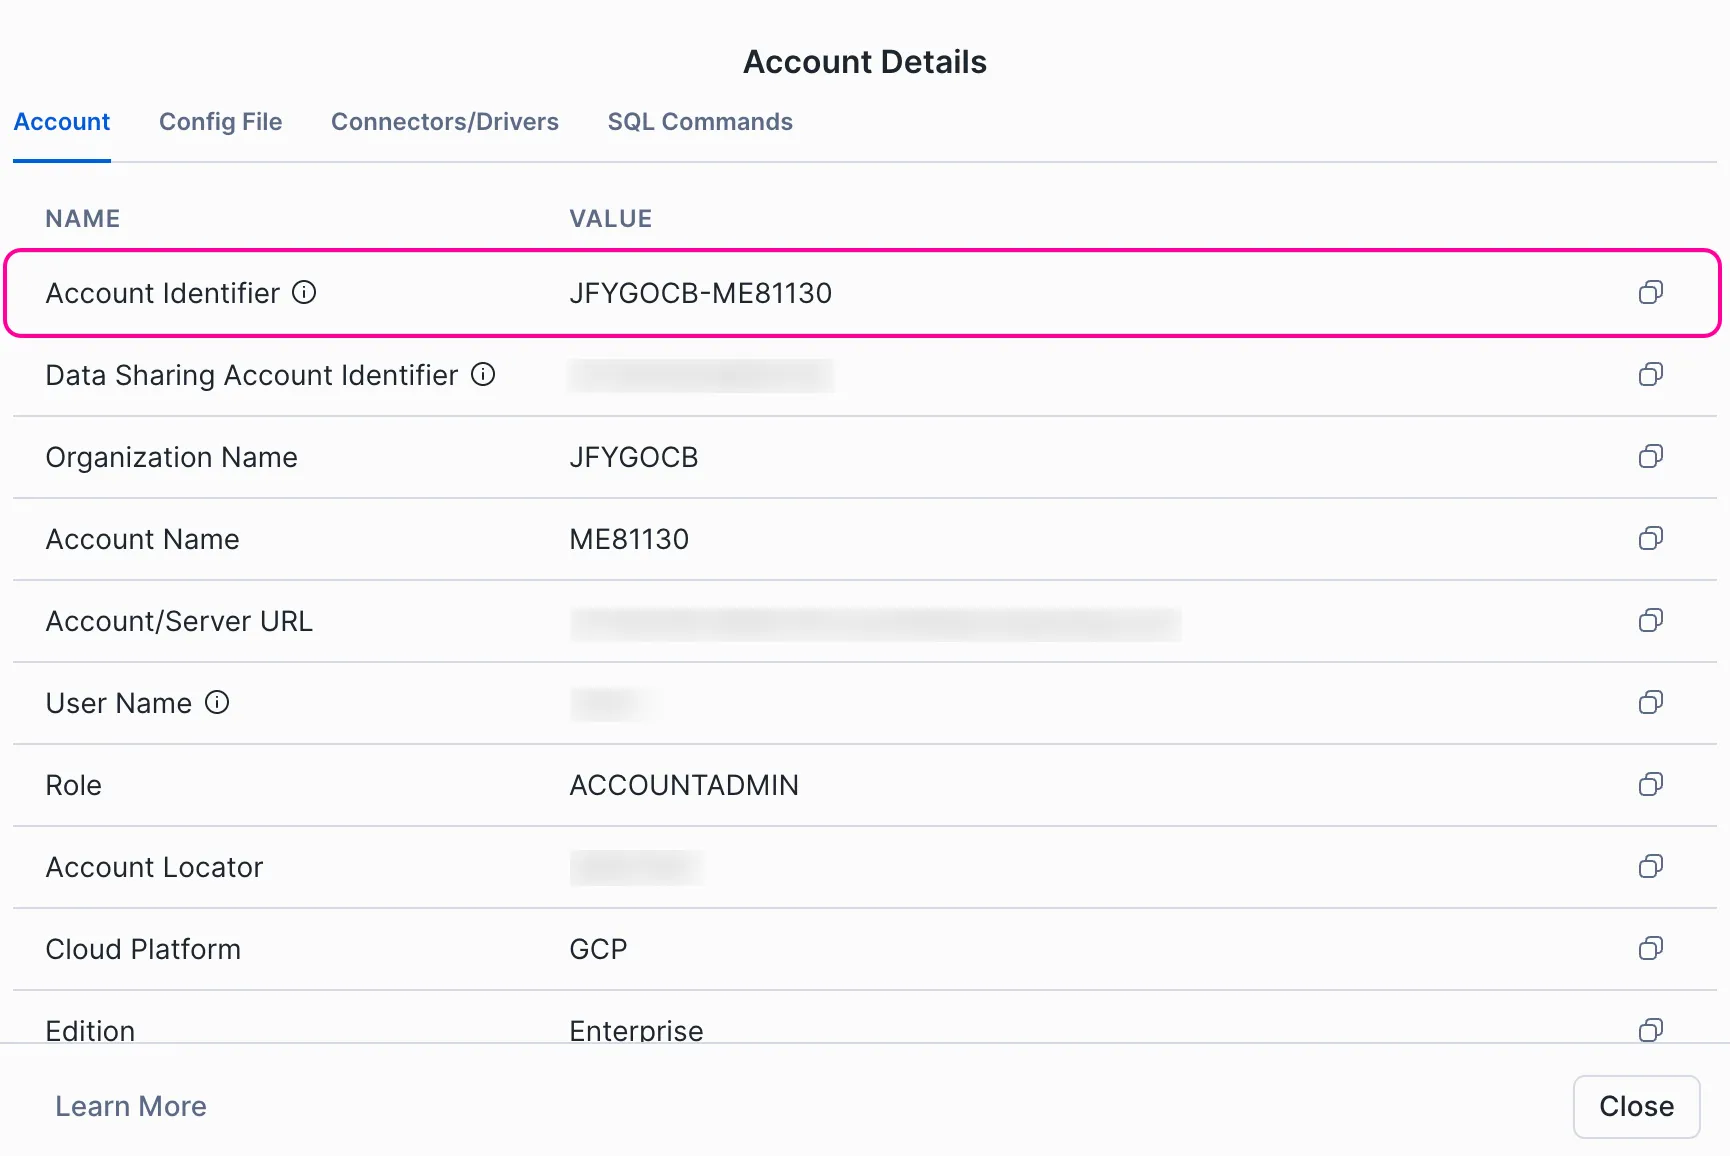Copy the Account Name value
The image size is (1730, 1156).
[x=1650, y=538]
